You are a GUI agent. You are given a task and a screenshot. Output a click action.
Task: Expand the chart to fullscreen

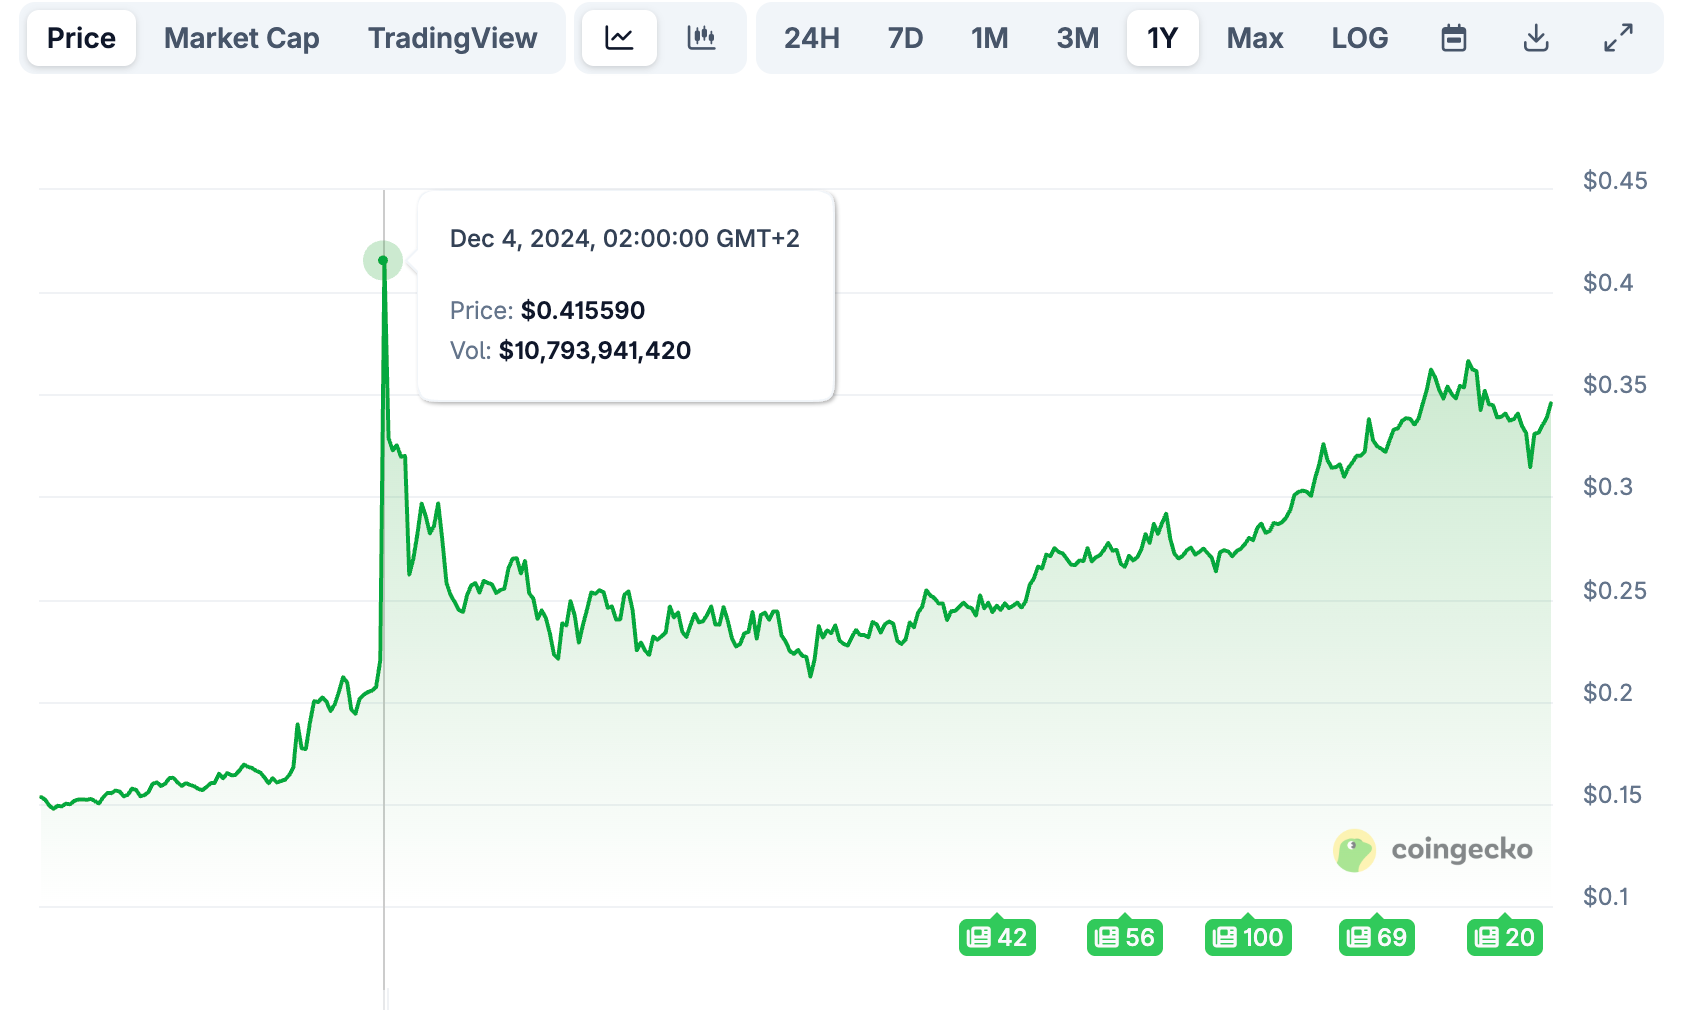click(x=1616, y=38)
